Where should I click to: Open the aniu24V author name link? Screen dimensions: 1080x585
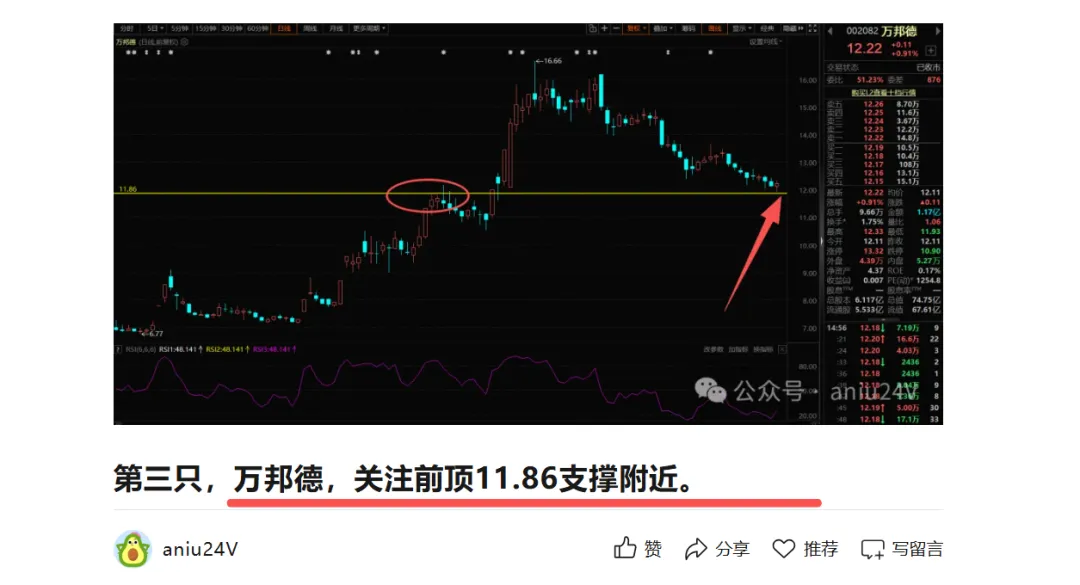[200, 549]
